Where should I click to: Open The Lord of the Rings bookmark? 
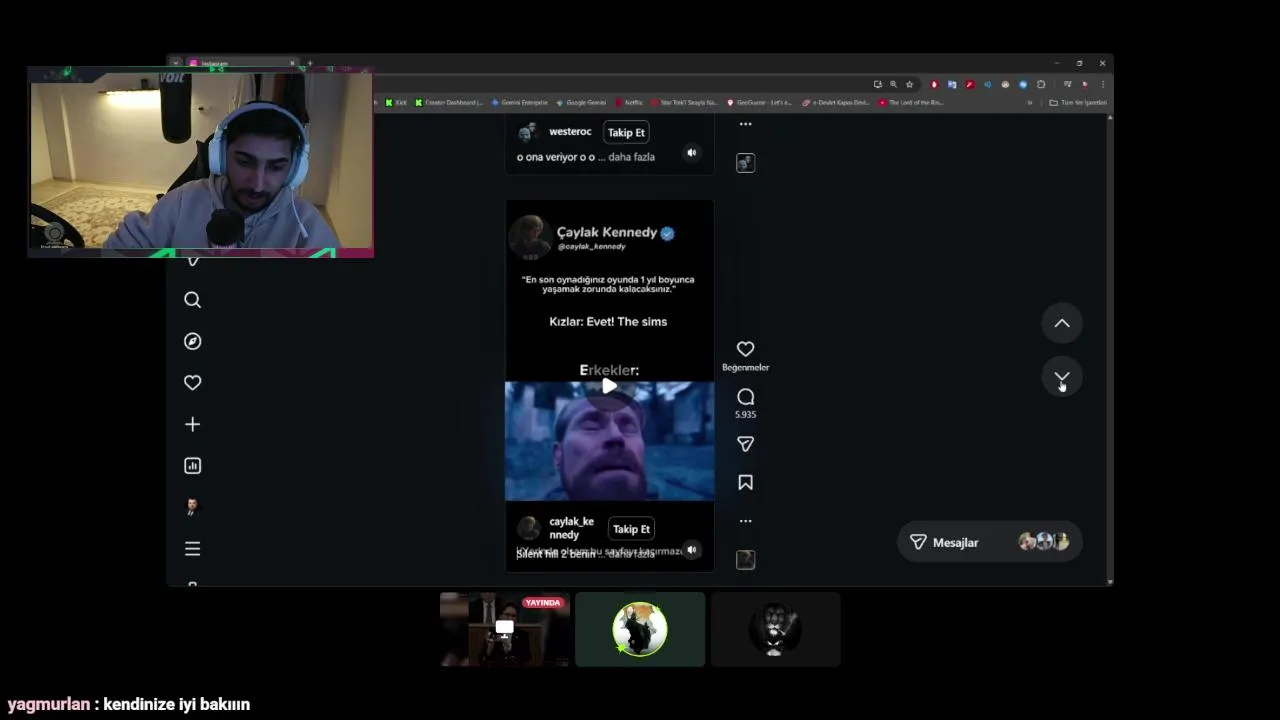point(912,102)
